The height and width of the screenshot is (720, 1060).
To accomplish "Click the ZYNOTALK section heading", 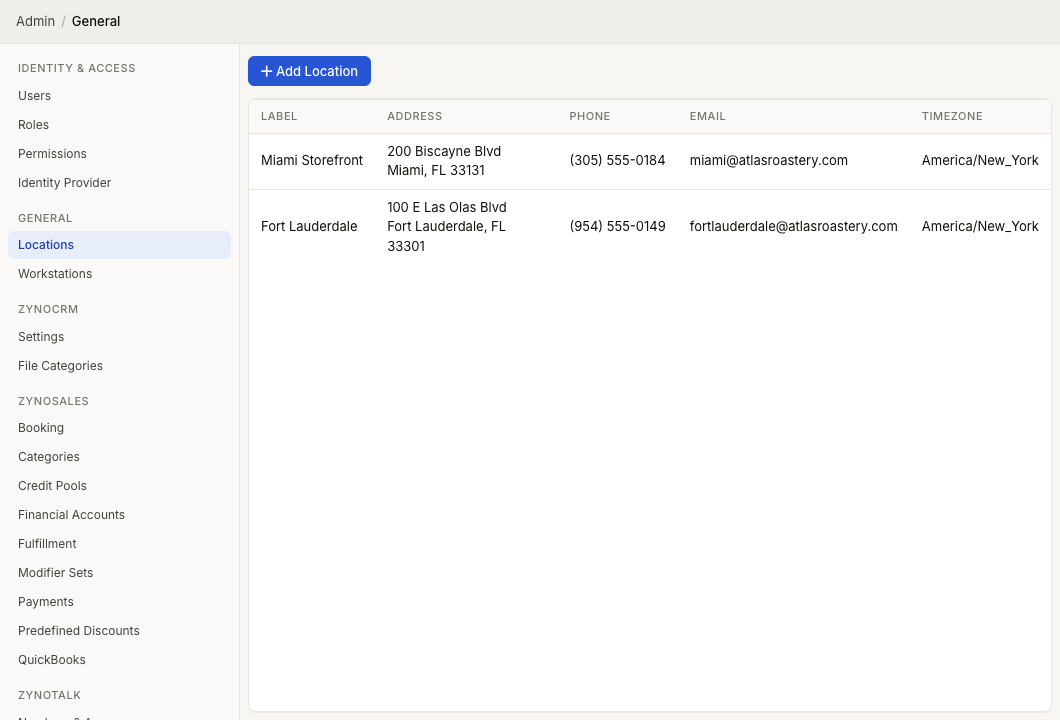I will click(49, 695).
